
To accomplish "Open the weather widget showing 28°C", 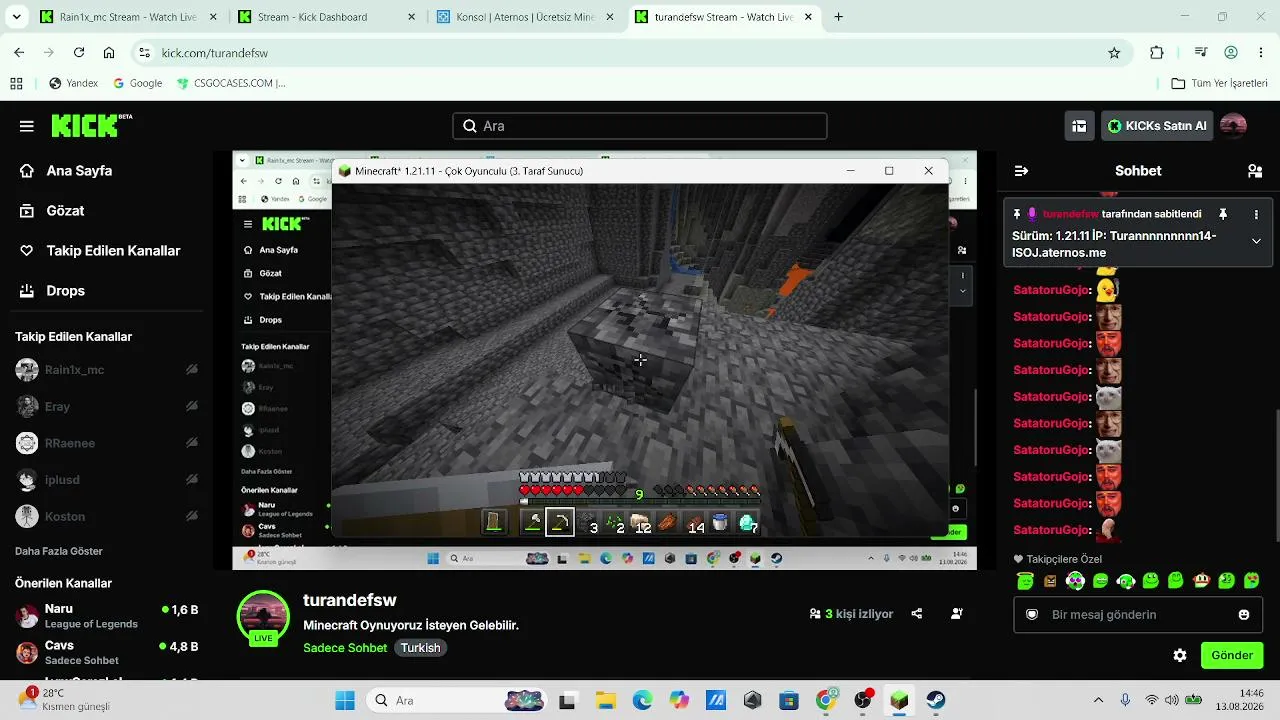I will (63, 700).
